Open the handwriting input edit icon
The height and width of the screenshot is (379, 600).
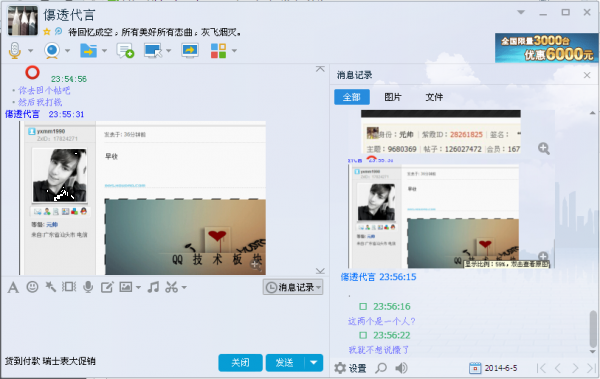tap(107, 287)
